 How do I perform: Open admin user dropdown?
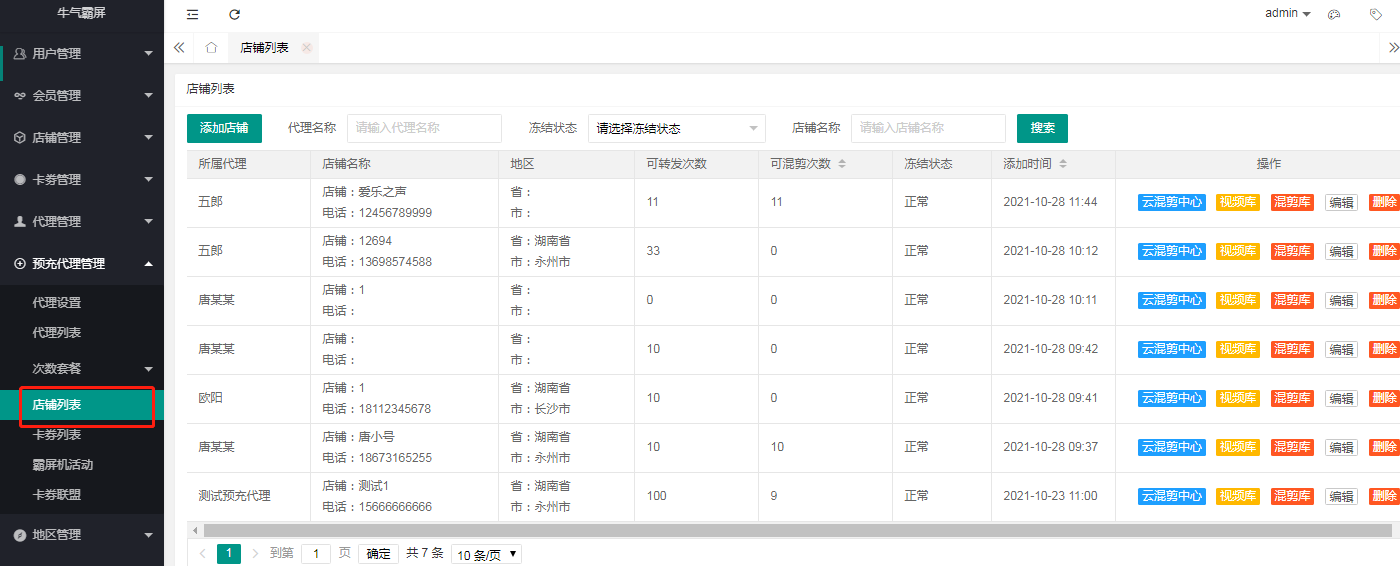(1288, 13)
